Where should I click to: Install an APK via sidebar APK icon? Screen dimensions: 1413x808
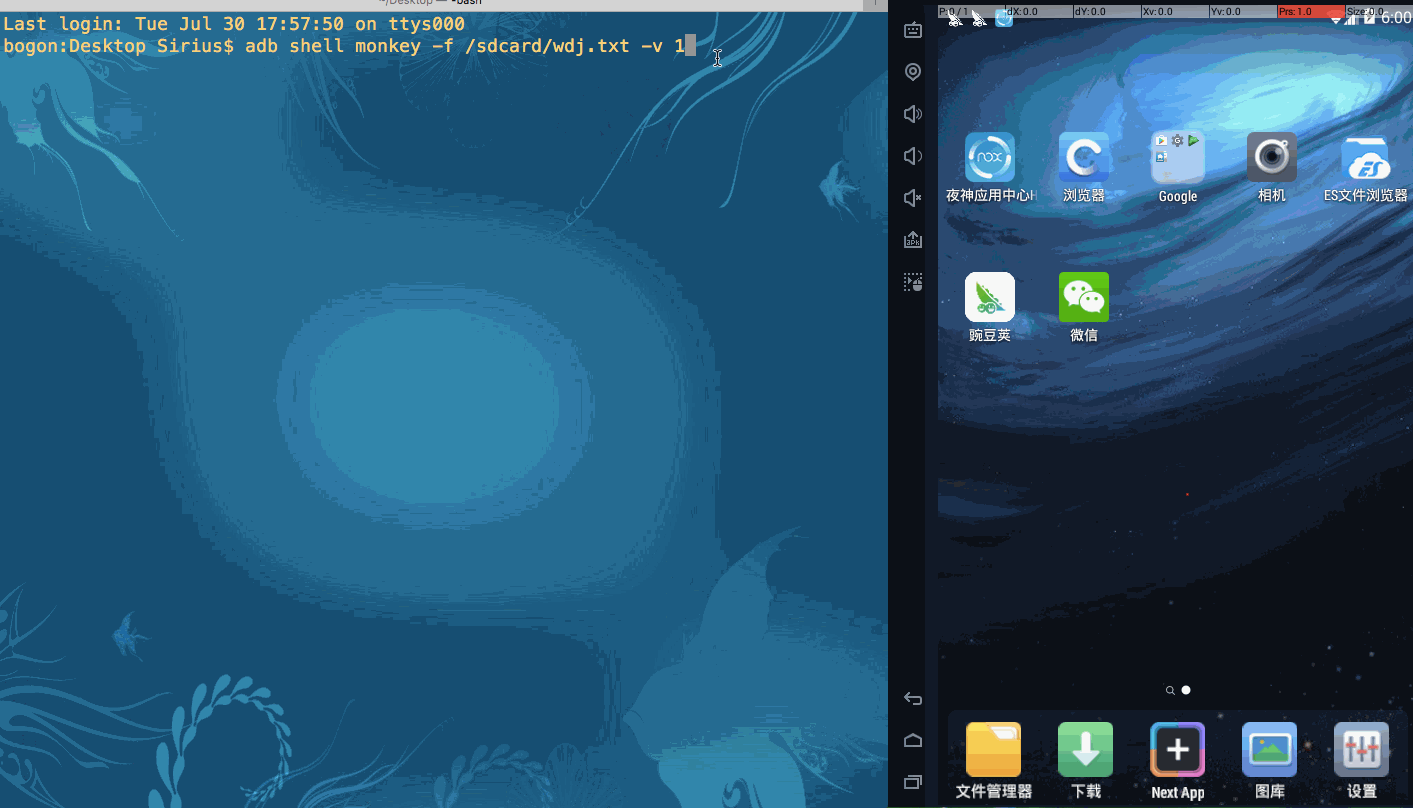pos(913,240)
